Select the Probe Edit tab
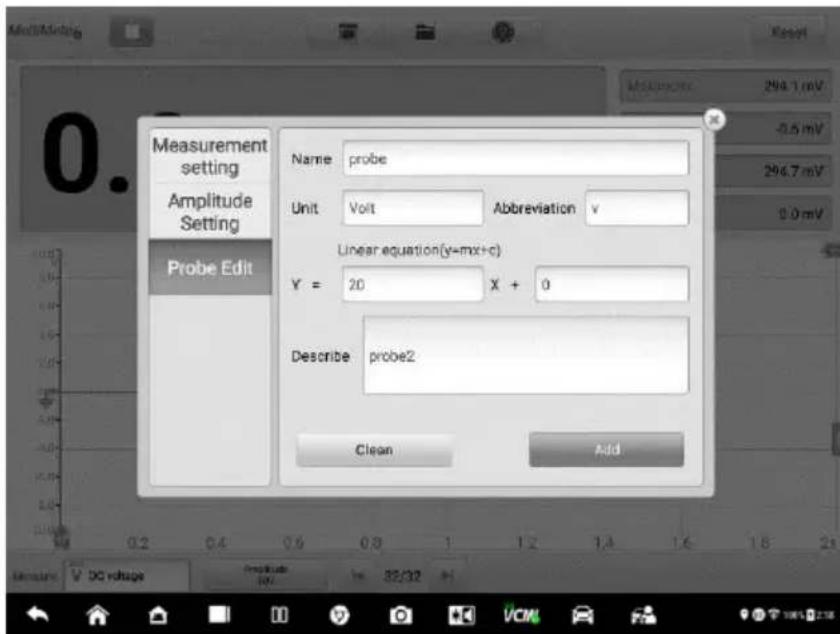 coord(210,267)
